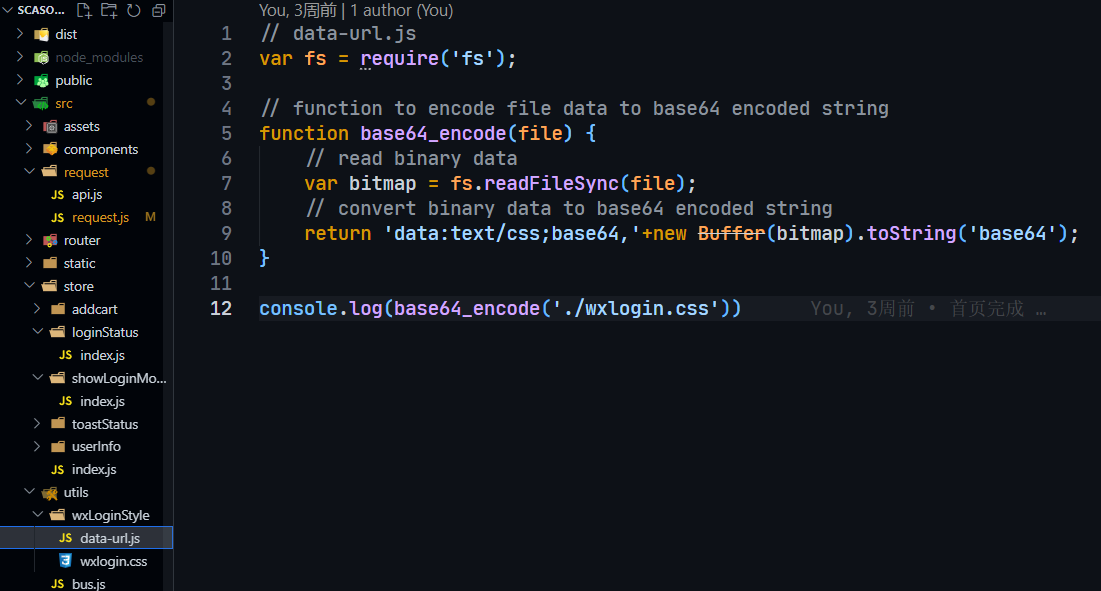This screenshot has height=591, width=1101.
Task: Click the node_modules folder icon
Action: pos(41,57)
